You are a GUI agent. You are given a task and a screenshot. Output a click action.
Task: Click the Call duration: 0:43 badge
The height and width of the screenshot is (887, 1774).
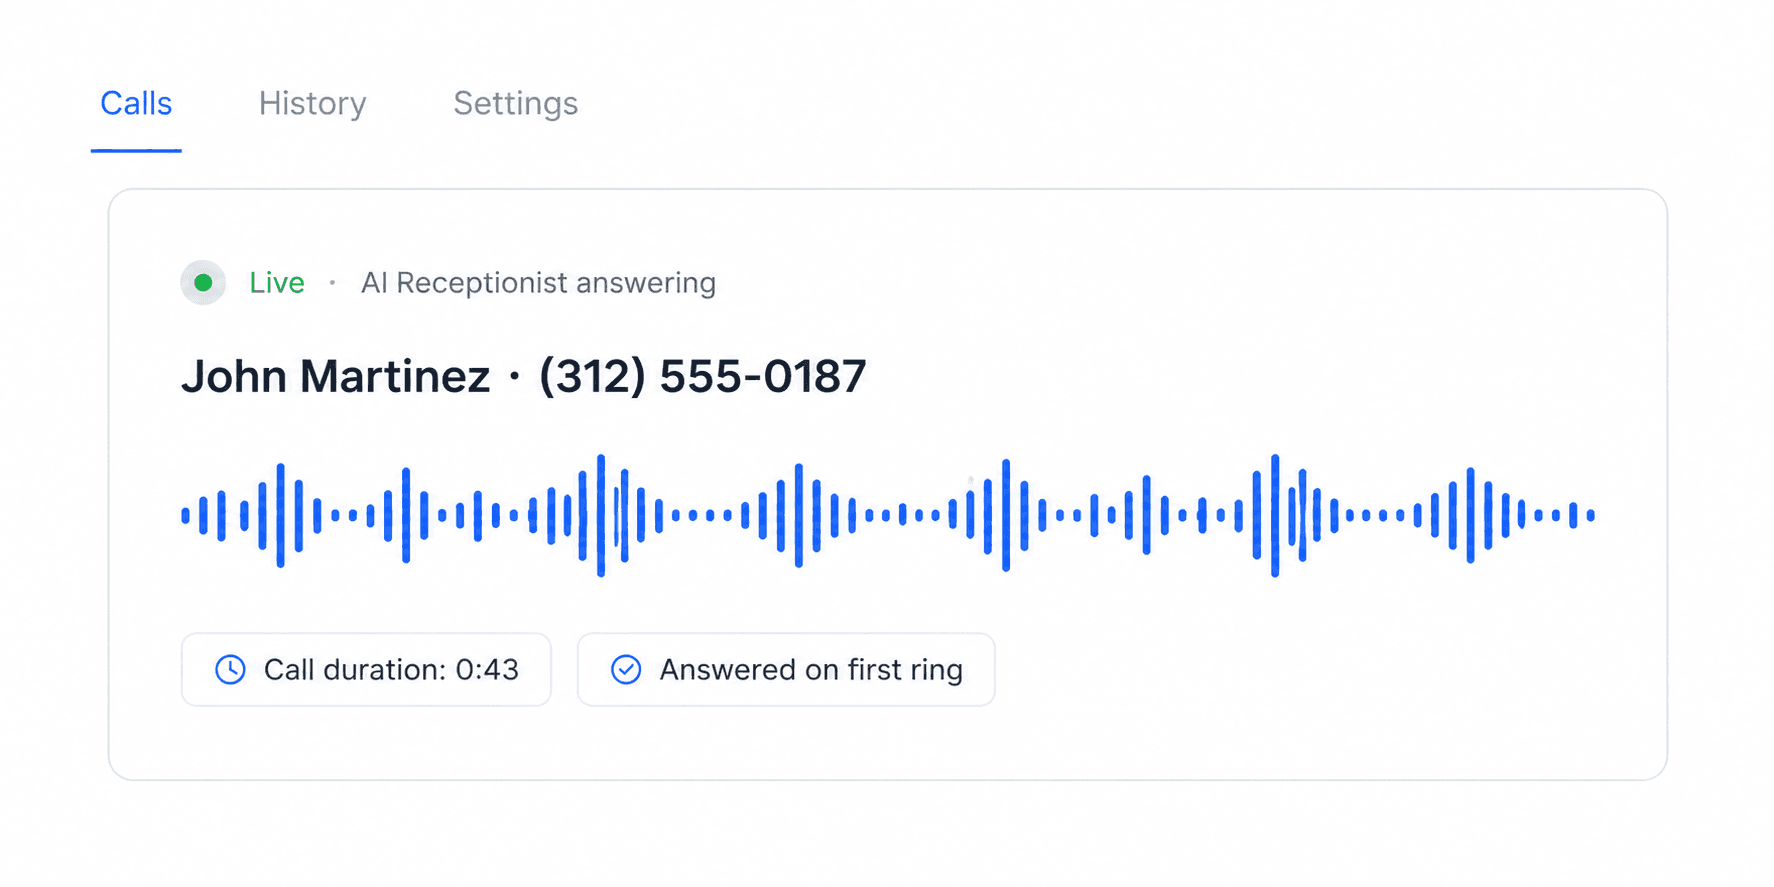366,670
